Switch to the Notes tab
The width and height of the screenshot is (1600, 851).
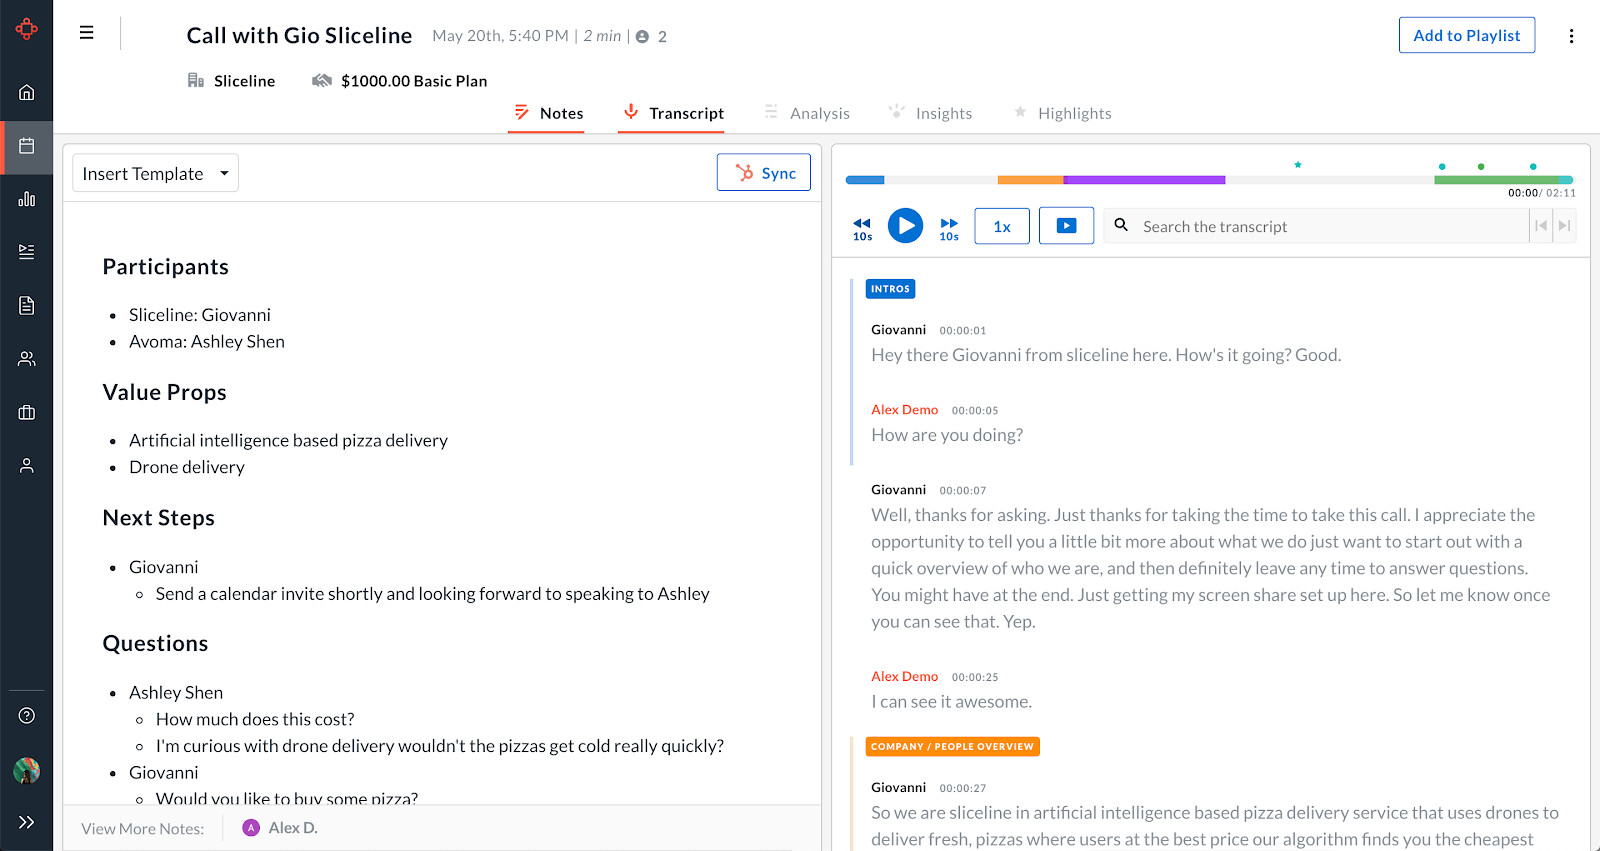547,113
